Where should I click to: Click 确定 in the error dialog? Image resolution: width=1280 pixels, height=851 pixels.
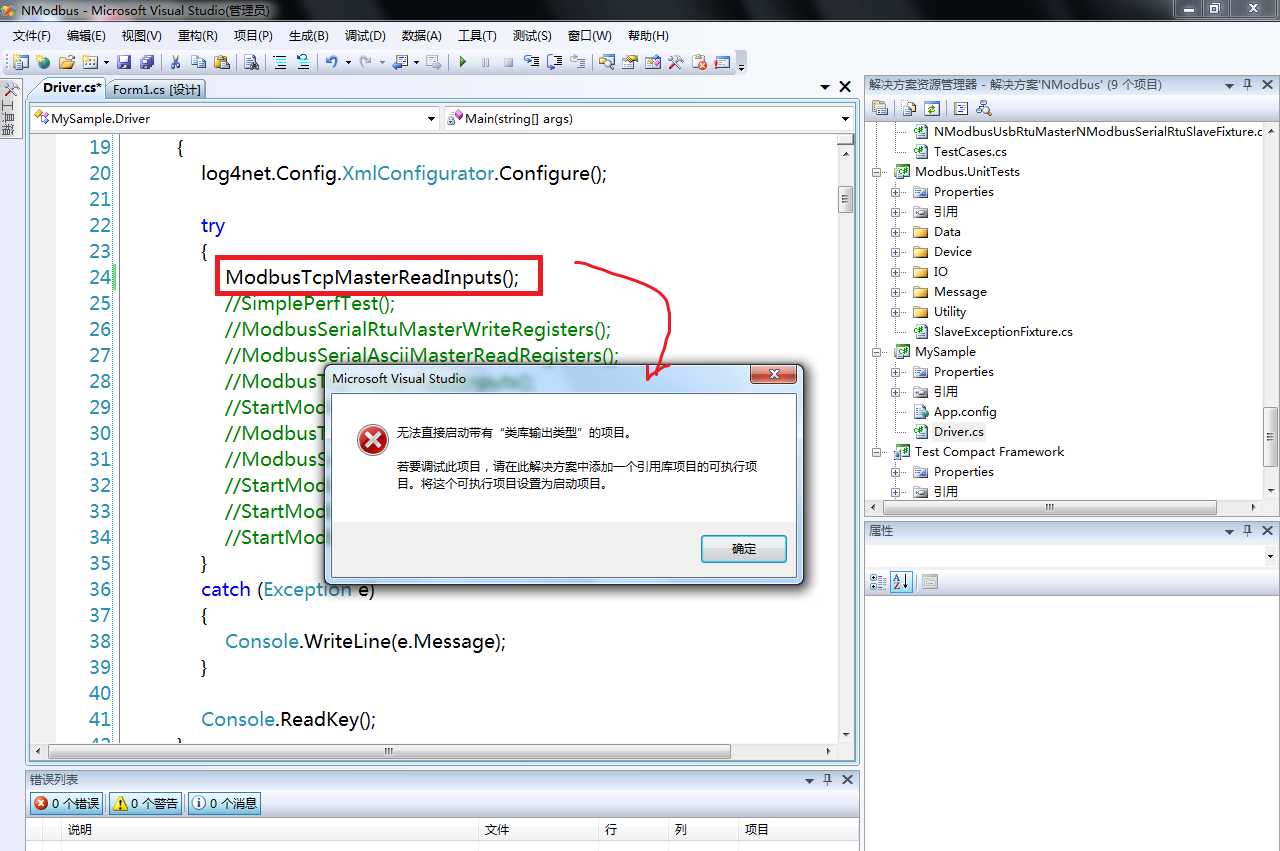click(744, 549)
